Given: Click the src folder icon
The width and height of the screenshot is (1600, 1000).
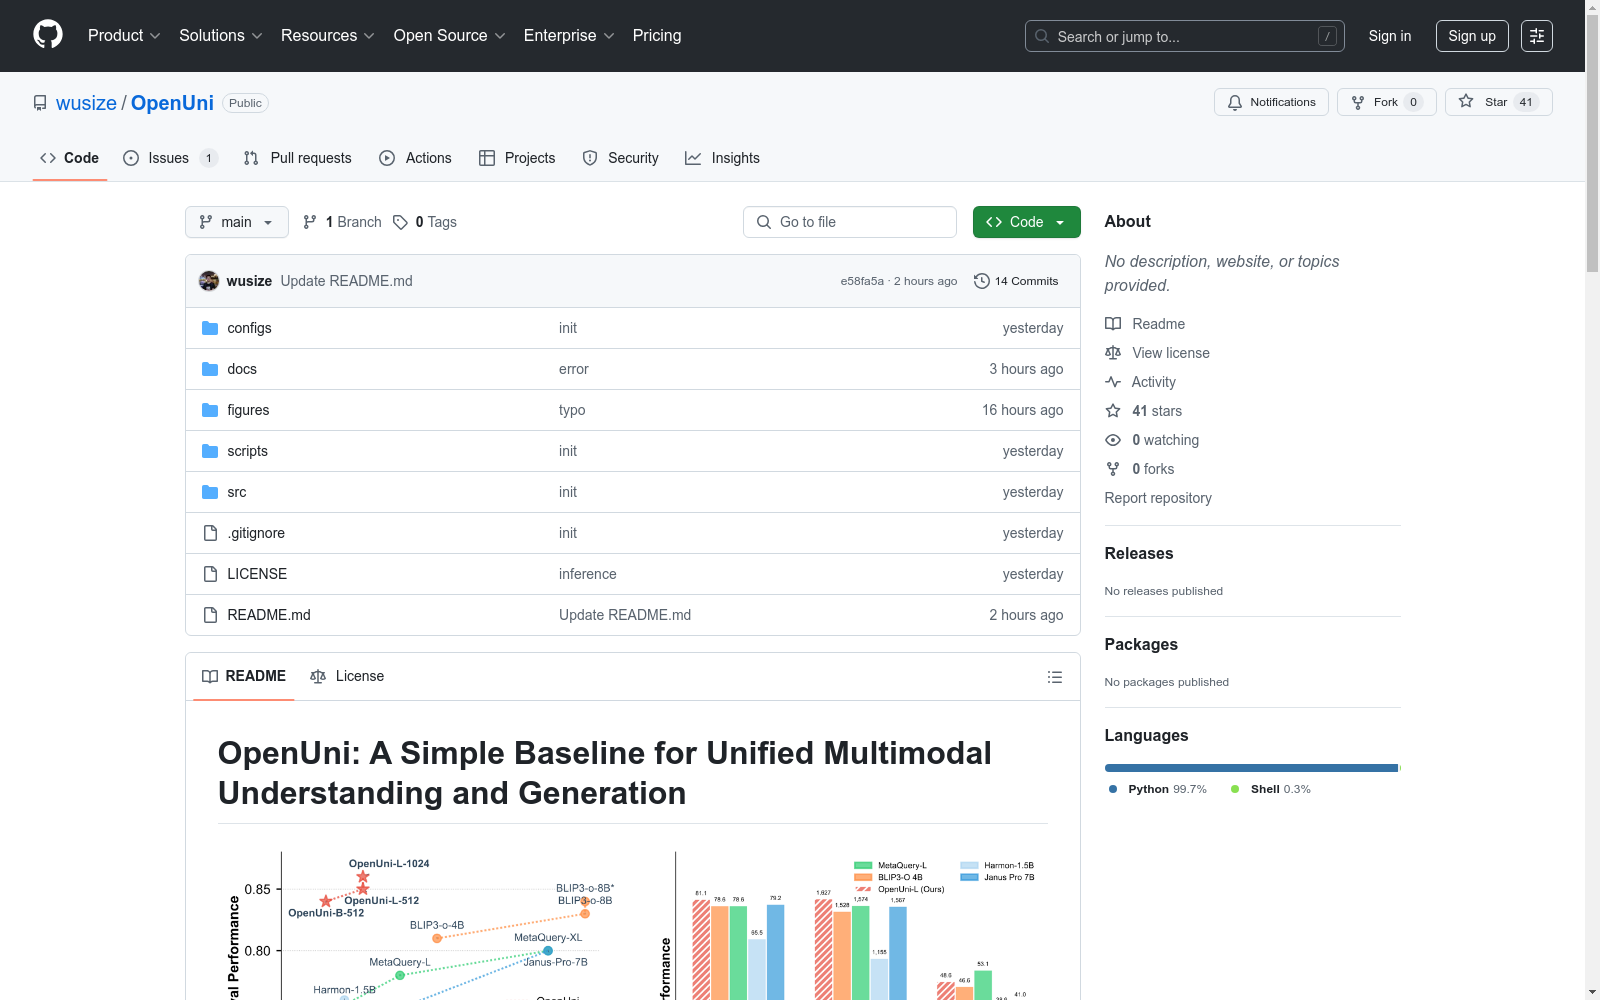Looking at the screenshot, I should pyautogui.click(x=210, y=492).
